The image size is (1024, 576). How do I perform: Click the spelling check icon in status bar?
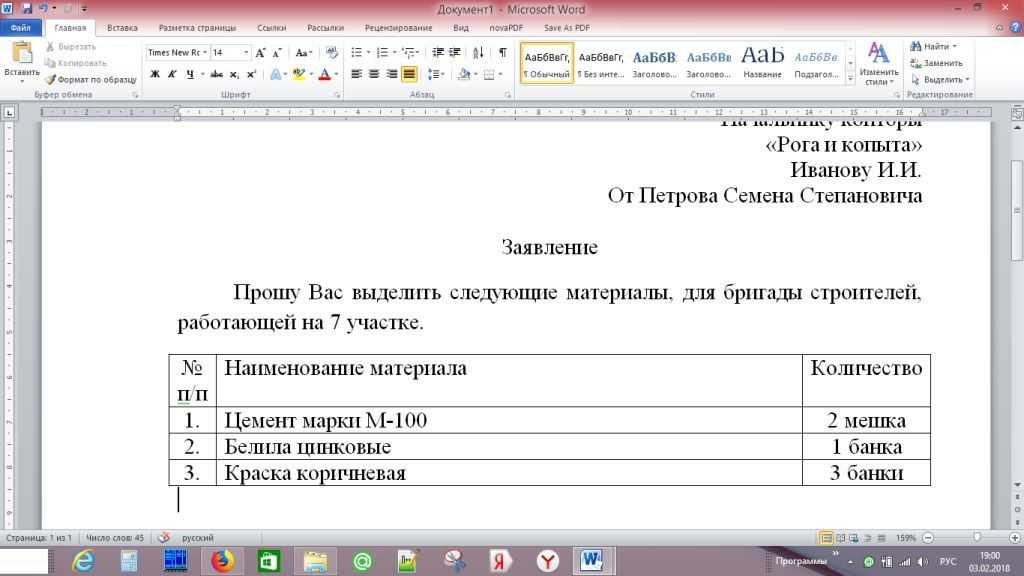click(x=163, y=537)
